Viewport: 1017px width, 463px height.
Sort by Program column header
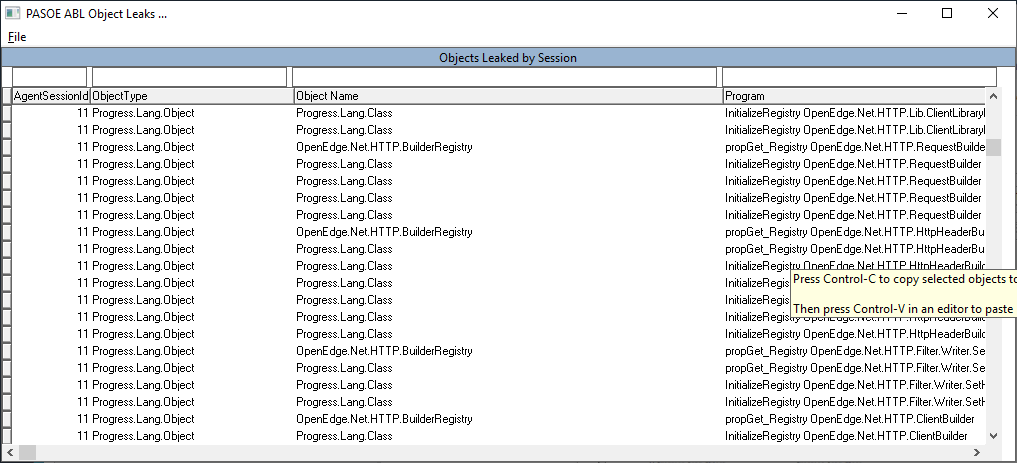point(854,96)
